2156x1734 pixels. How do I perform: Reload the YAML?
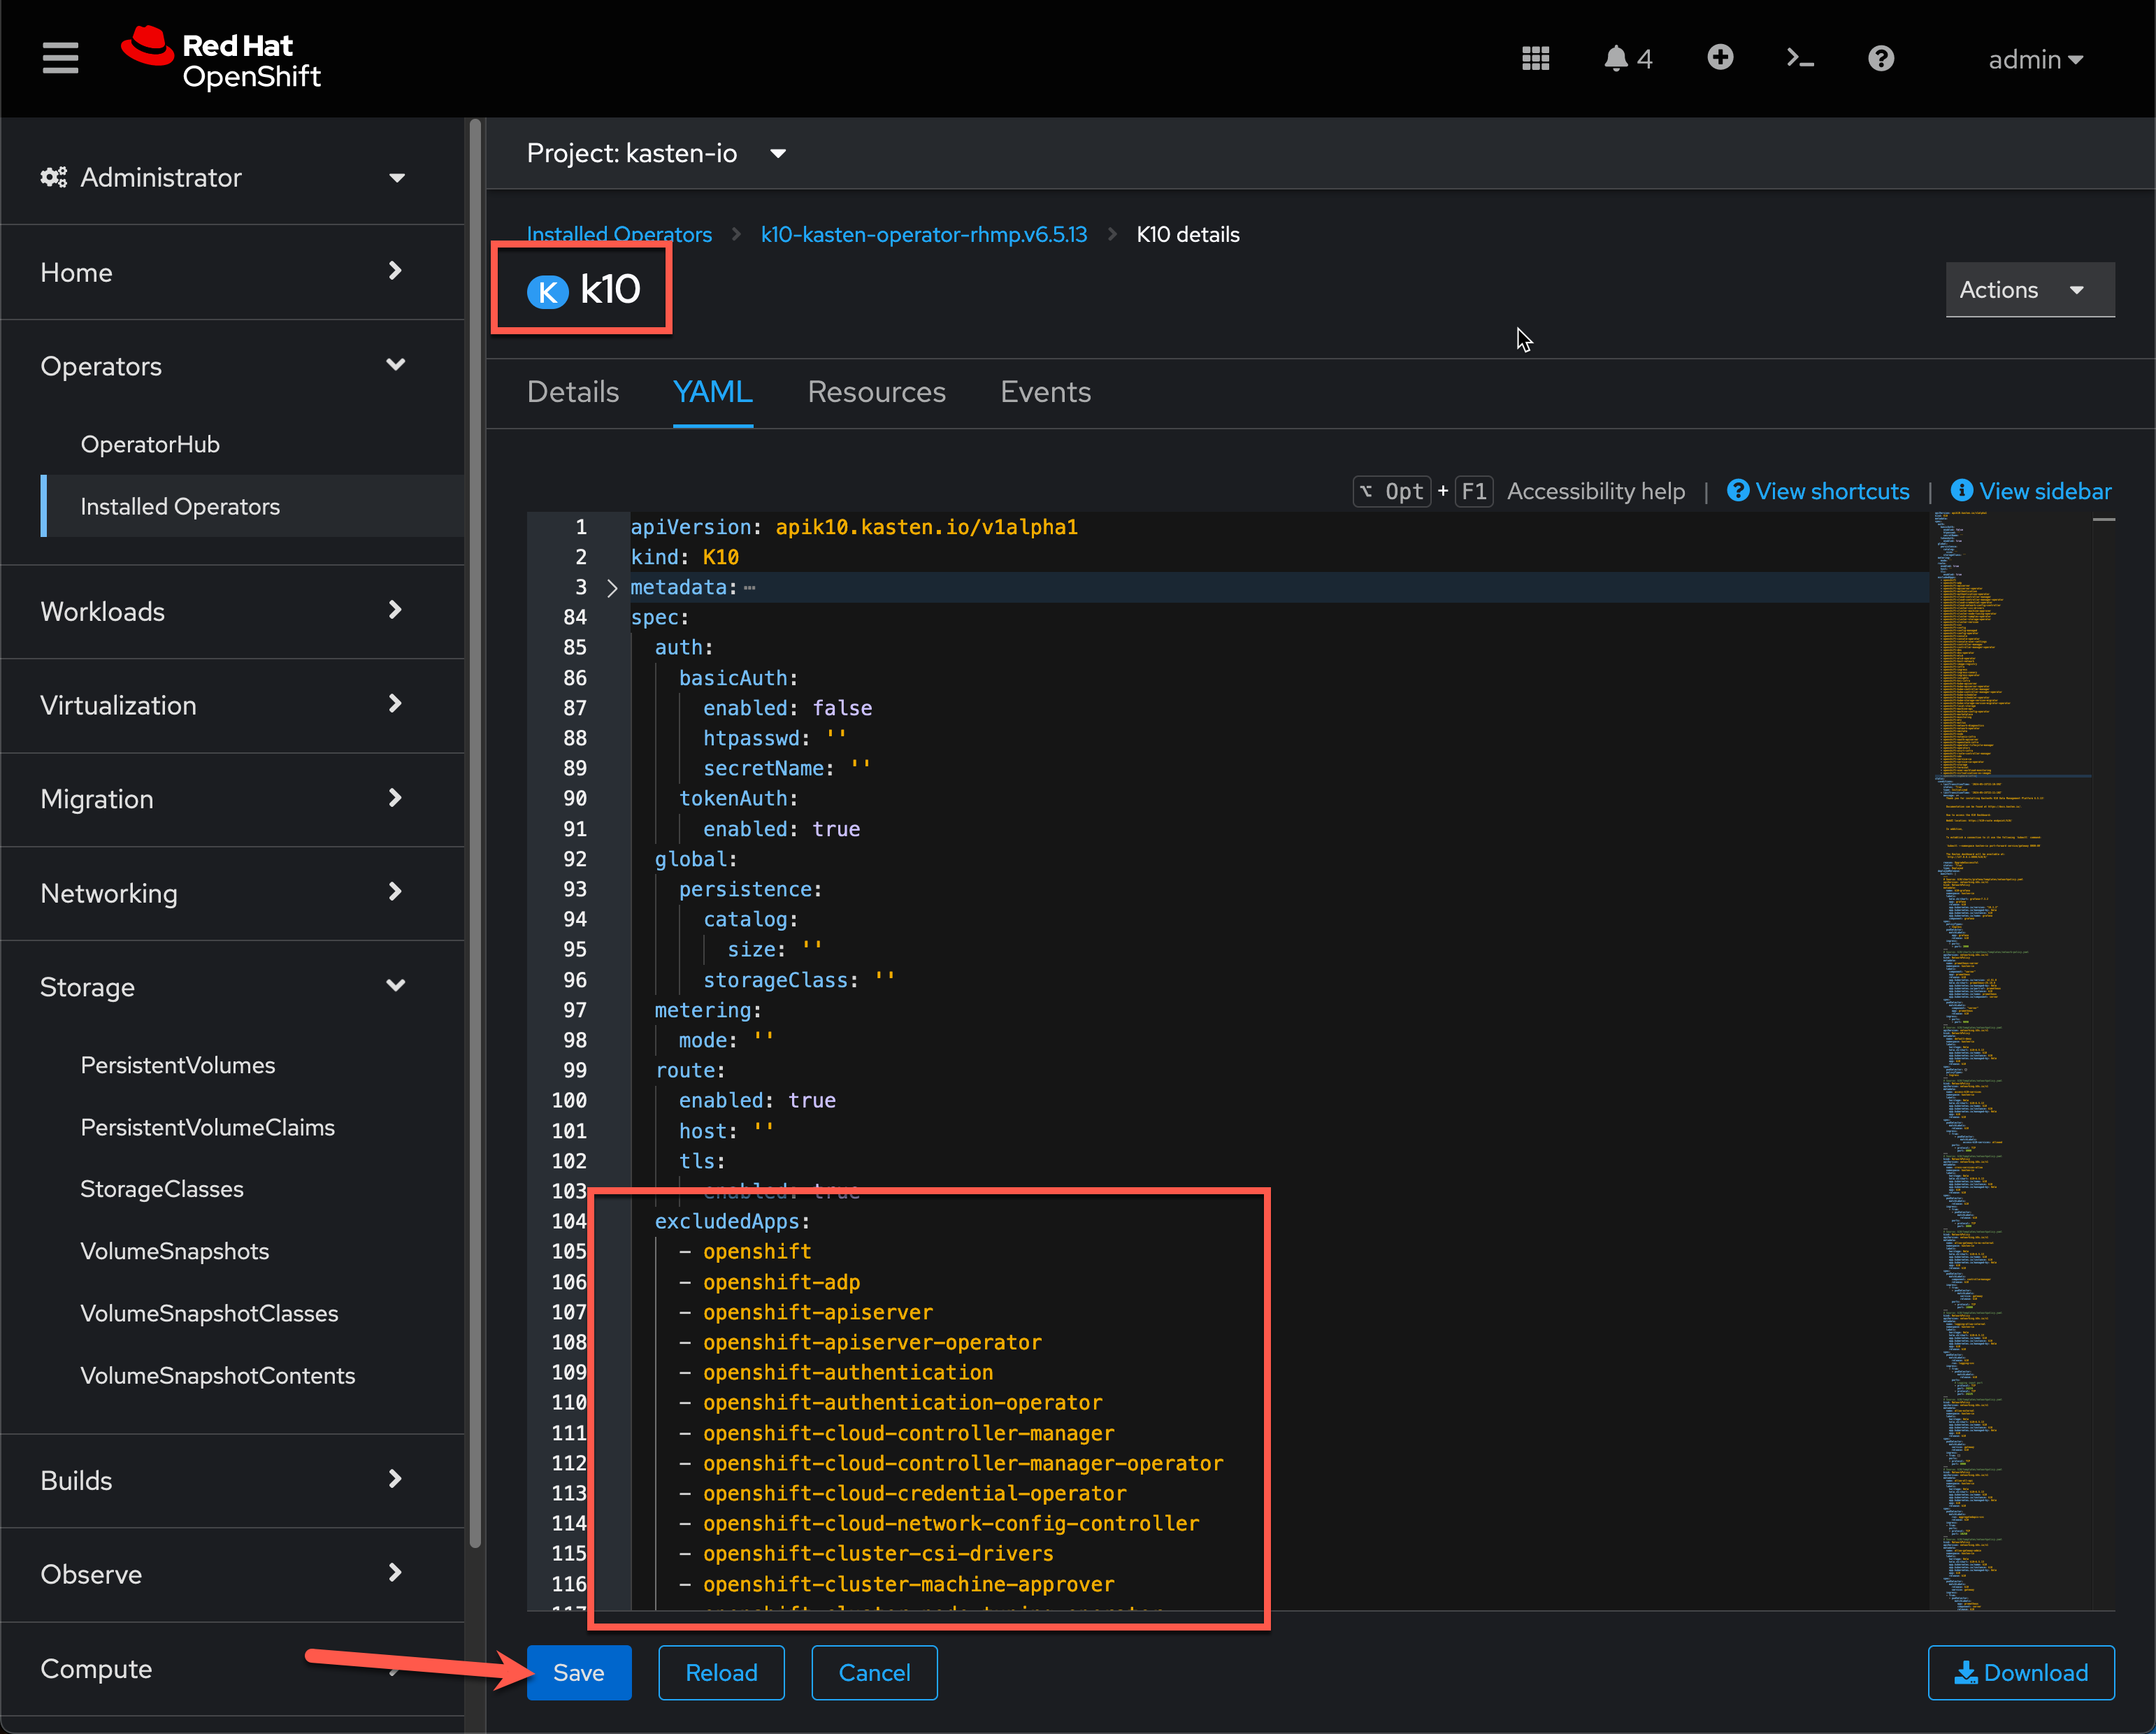721,1672
